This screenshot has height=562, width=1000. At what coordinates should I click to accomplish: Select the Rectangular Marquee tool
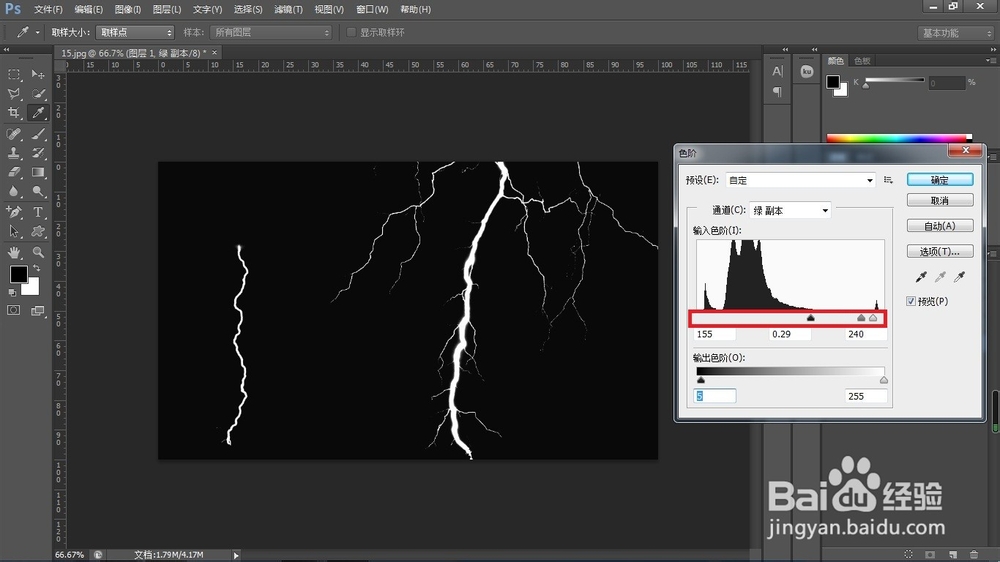tap(14, 75)
